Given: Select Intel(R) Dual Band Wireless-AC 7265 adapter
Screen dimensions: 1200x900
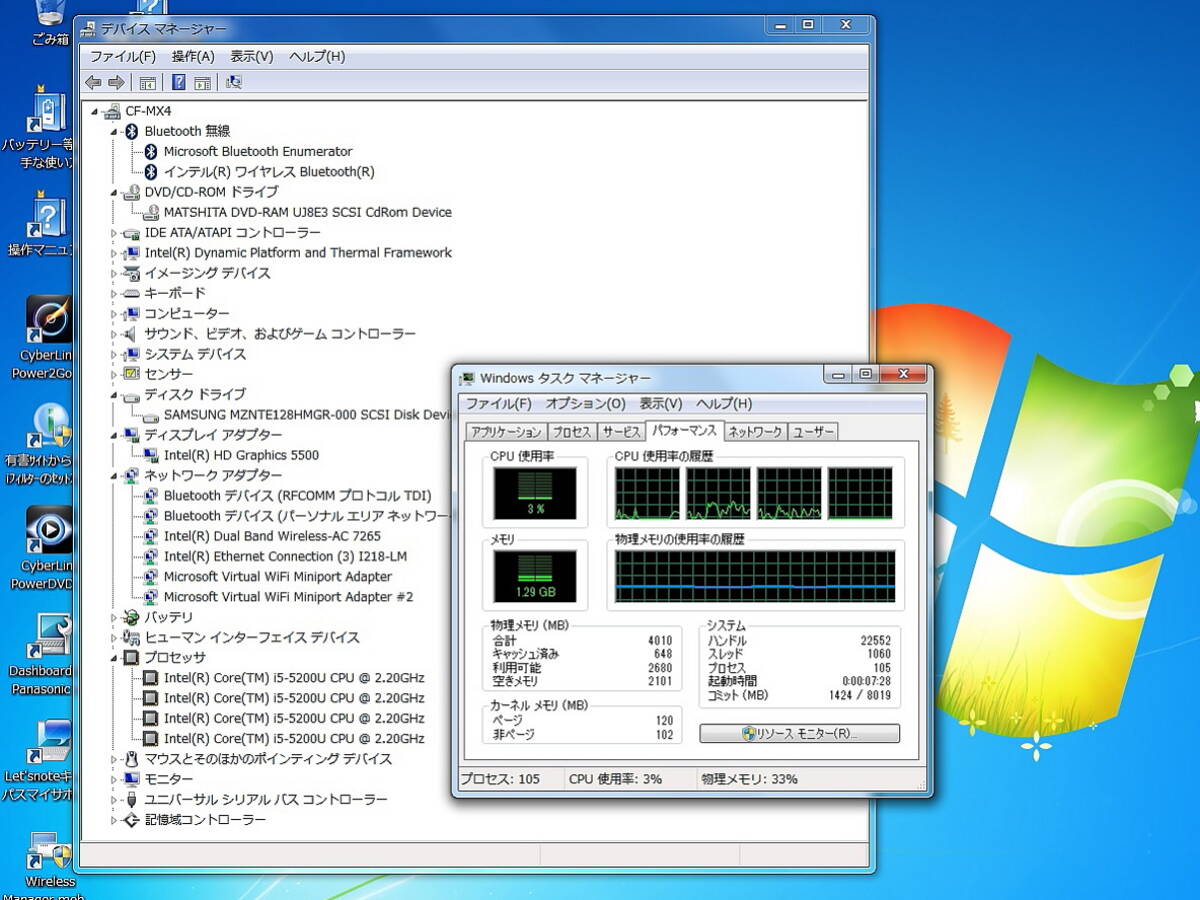Looking at the screenshot, I should click(272, 536).
